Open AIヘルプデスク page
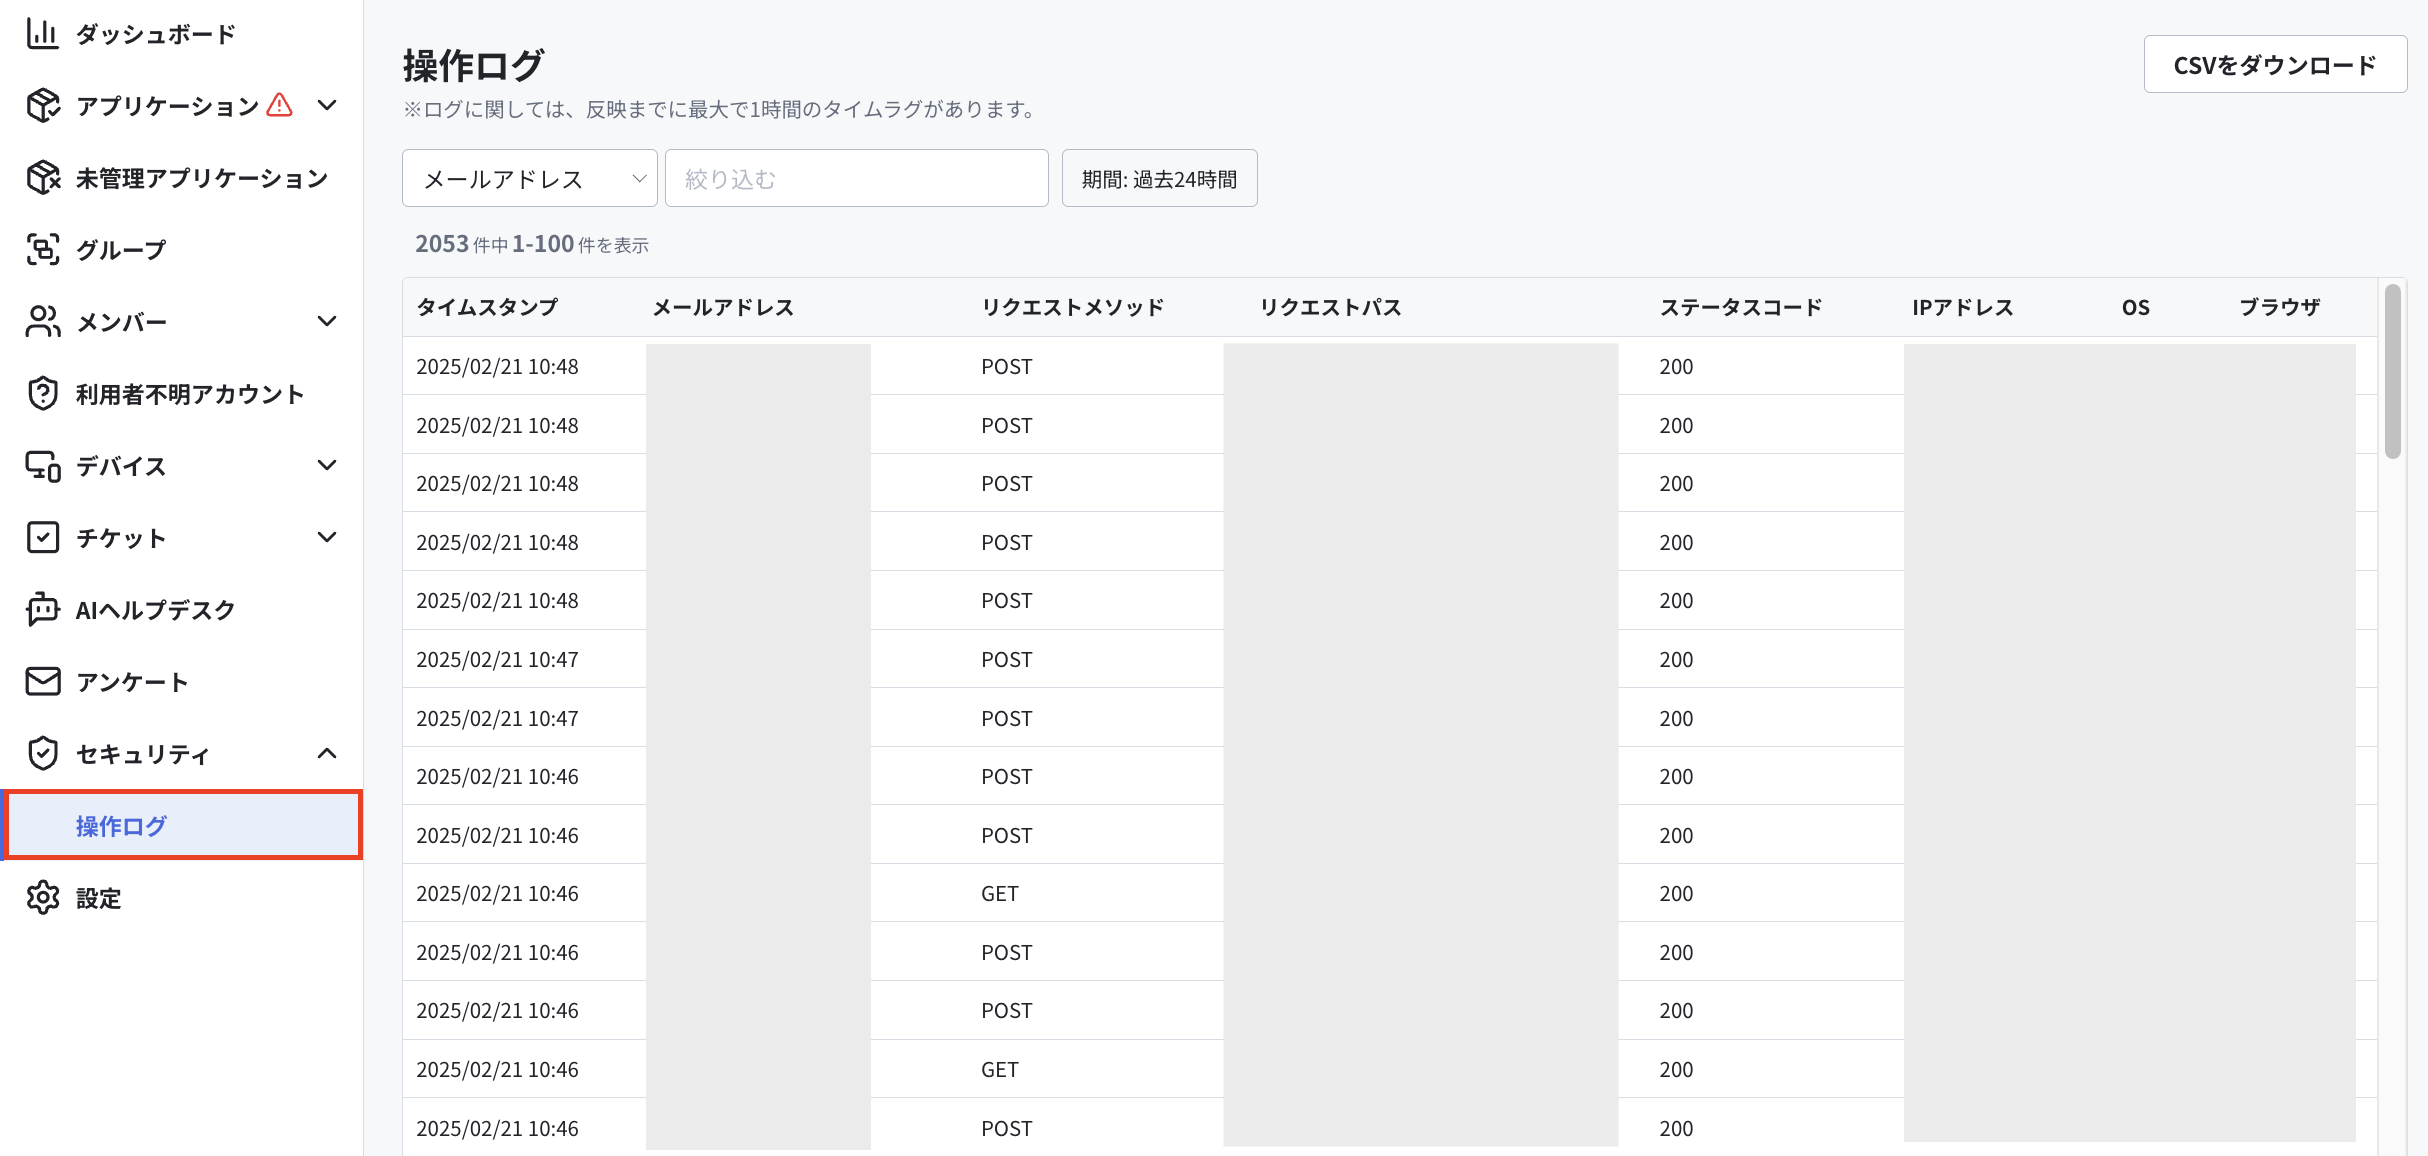Viewport: 2428px width, 1156px height. (x=155, y=610)
